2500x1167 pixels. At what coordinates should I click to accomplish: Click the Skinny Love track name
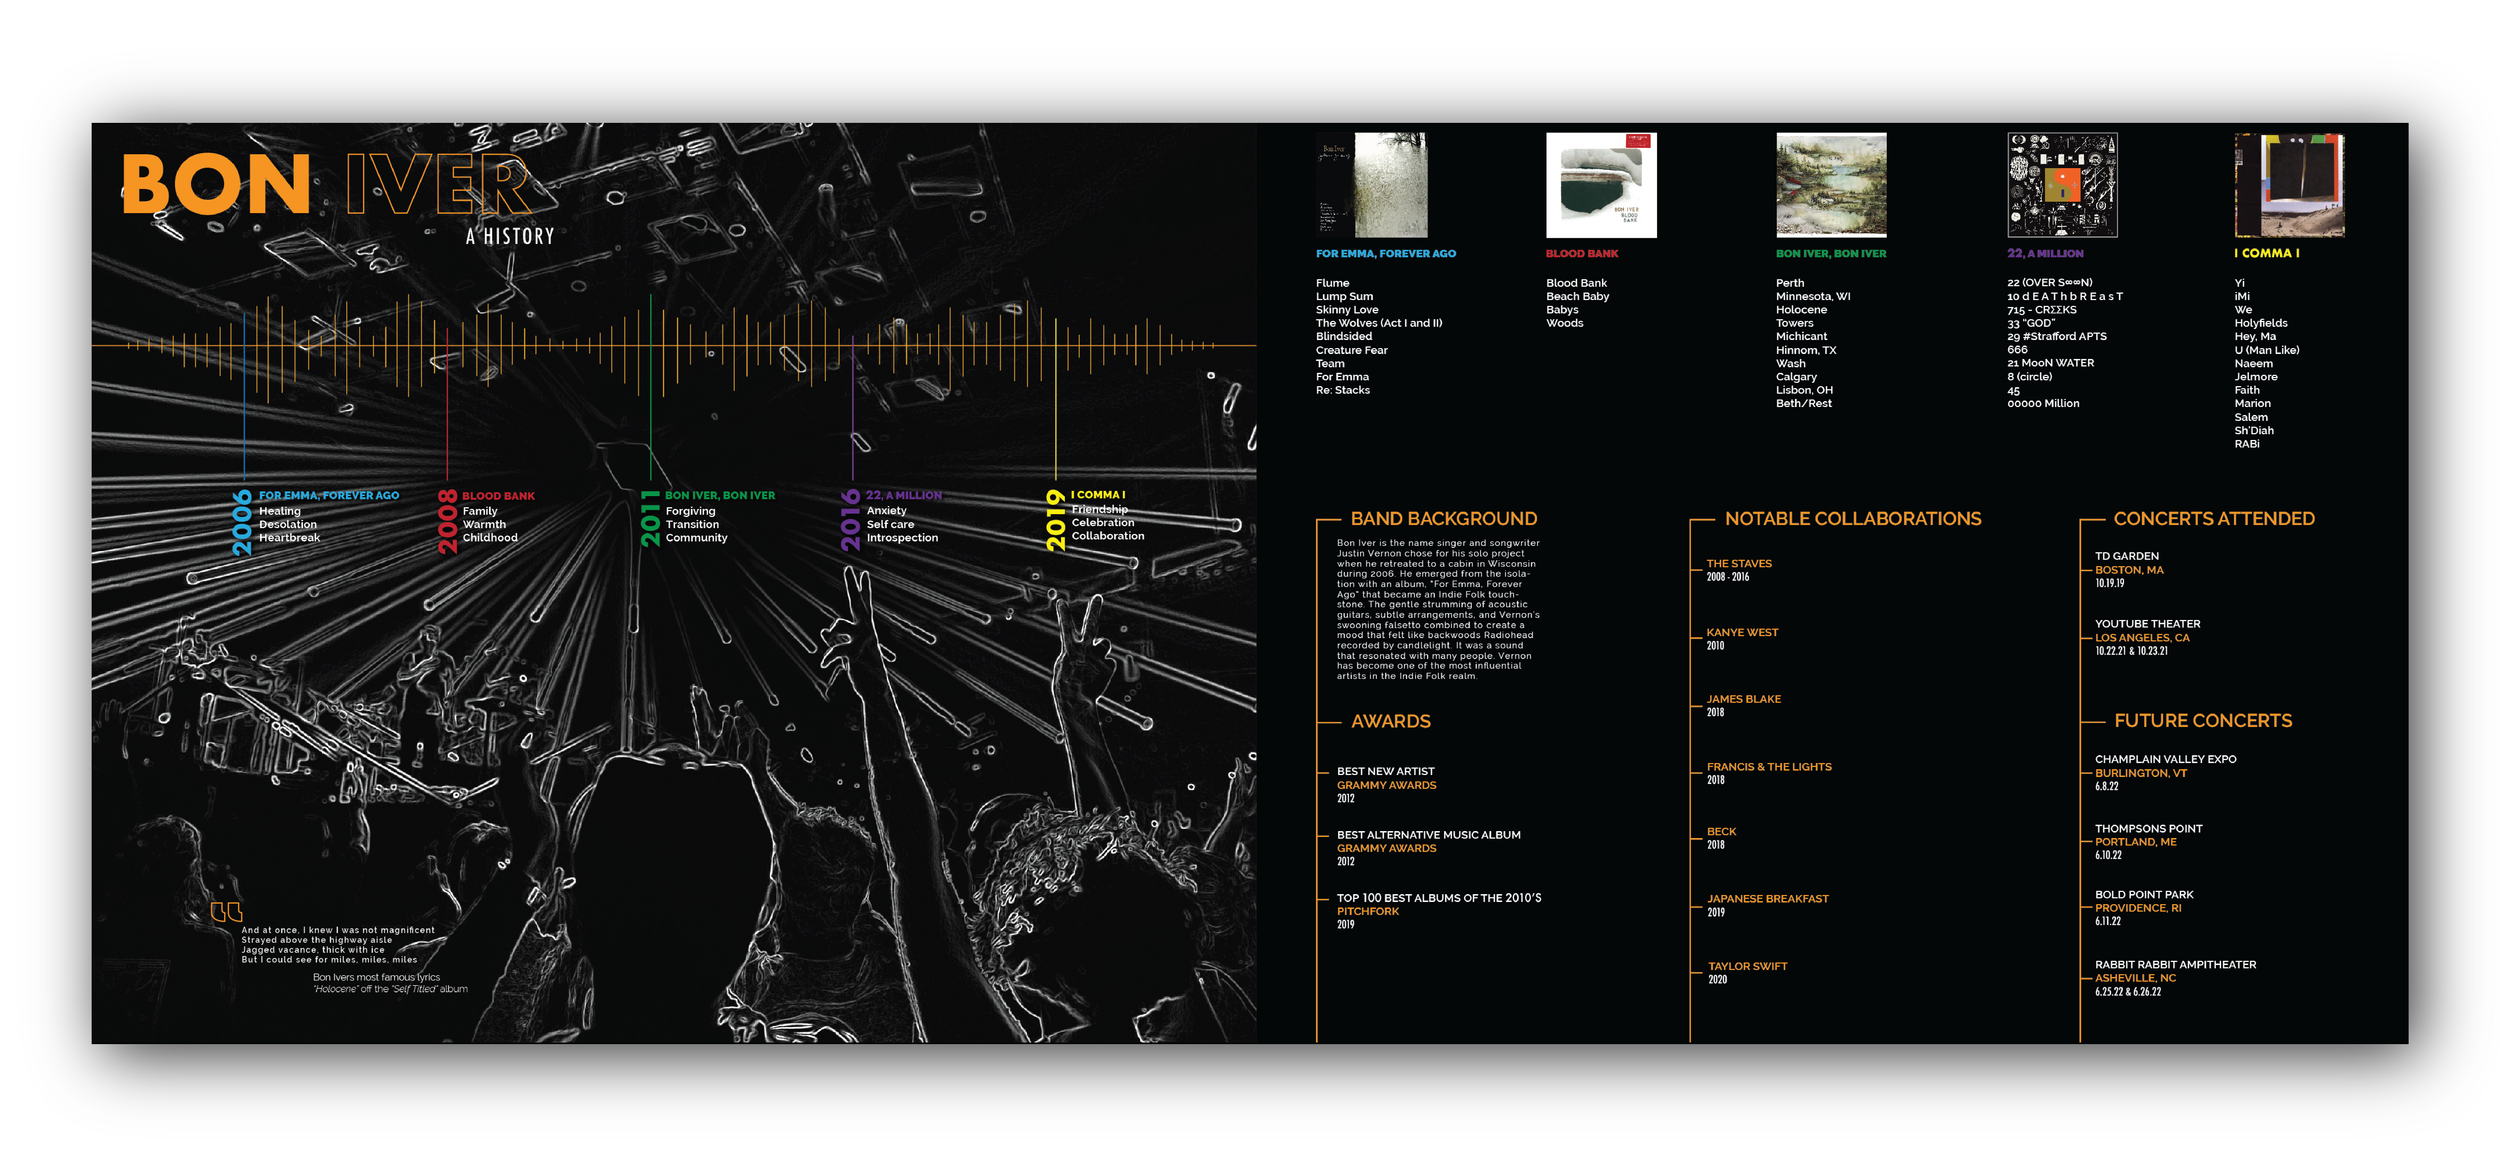click(1346, 310)
